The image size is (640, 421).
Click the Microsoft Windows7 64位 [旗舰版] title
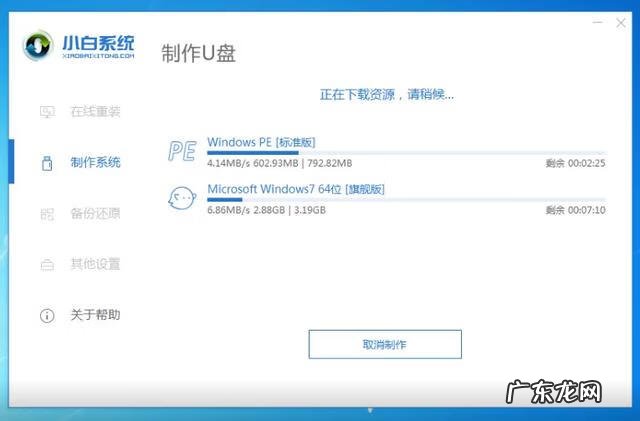[296, 189]
